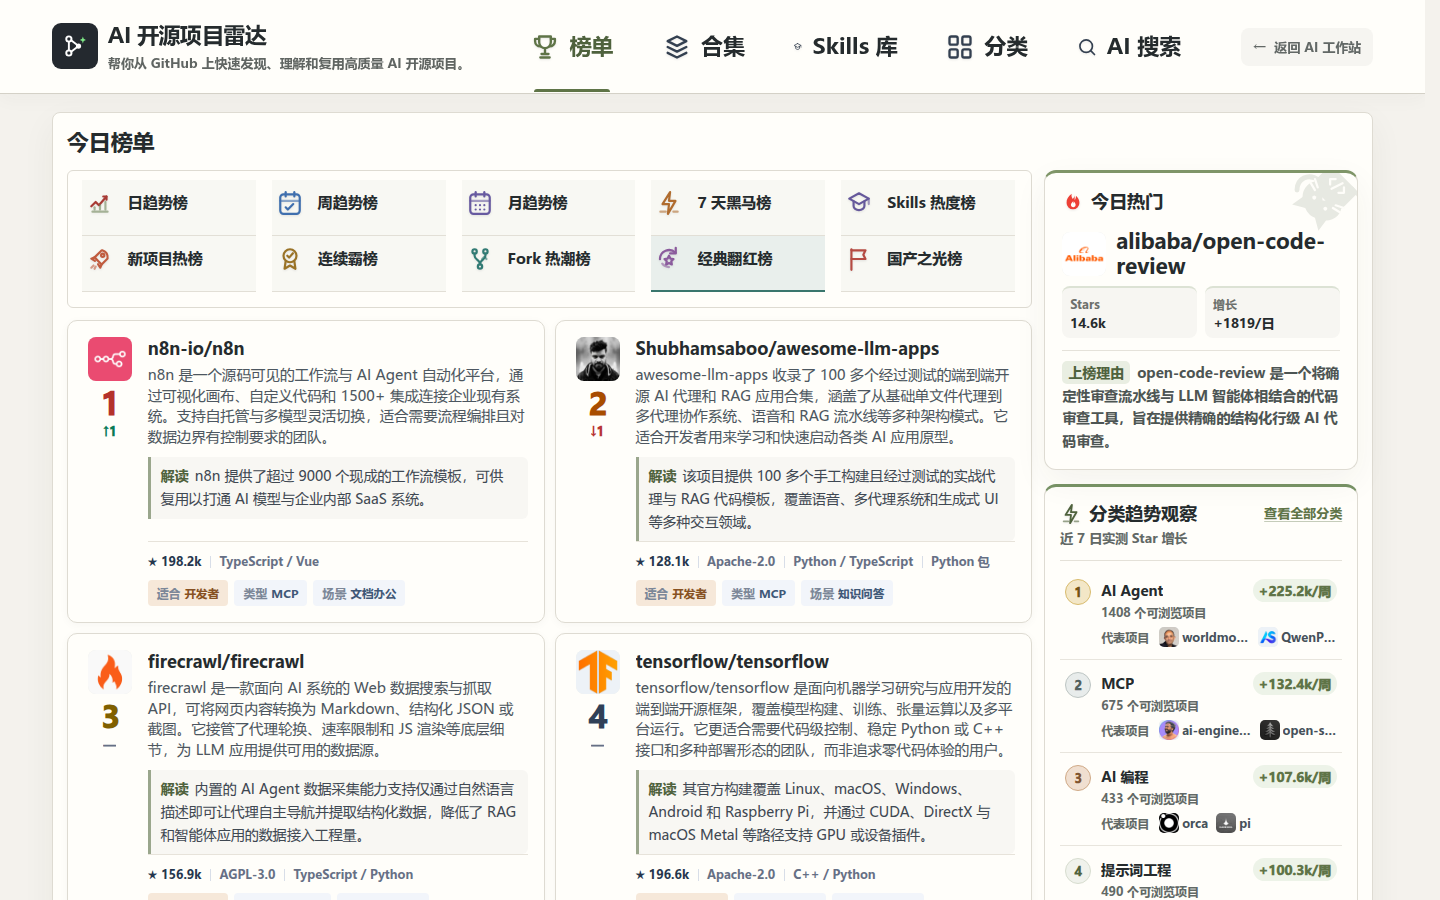Click the ★ 196.6k star count

[663, 874]
